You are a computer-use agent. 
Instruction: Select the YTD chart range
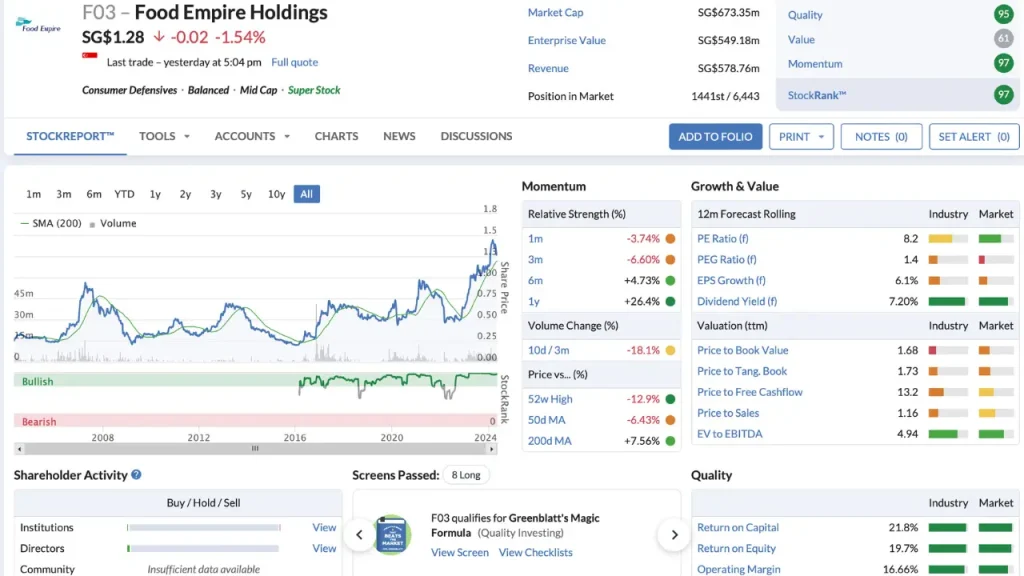coord(124,194)
